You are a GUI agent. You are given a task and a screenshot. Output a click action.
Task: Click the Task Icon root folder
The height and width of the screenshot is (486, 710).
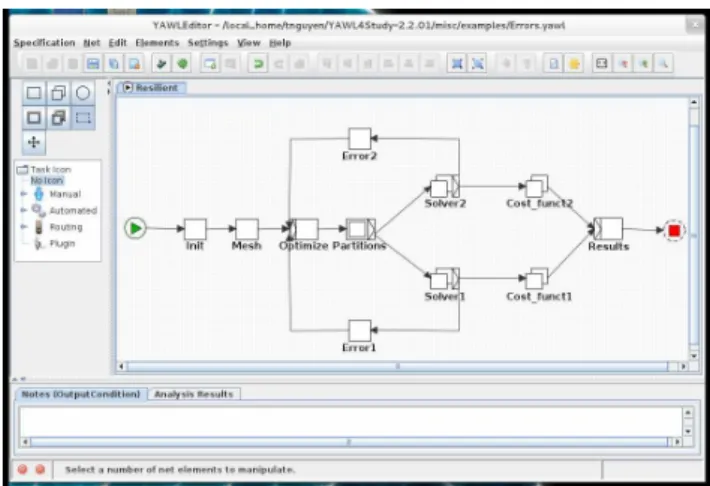[44, 169]
